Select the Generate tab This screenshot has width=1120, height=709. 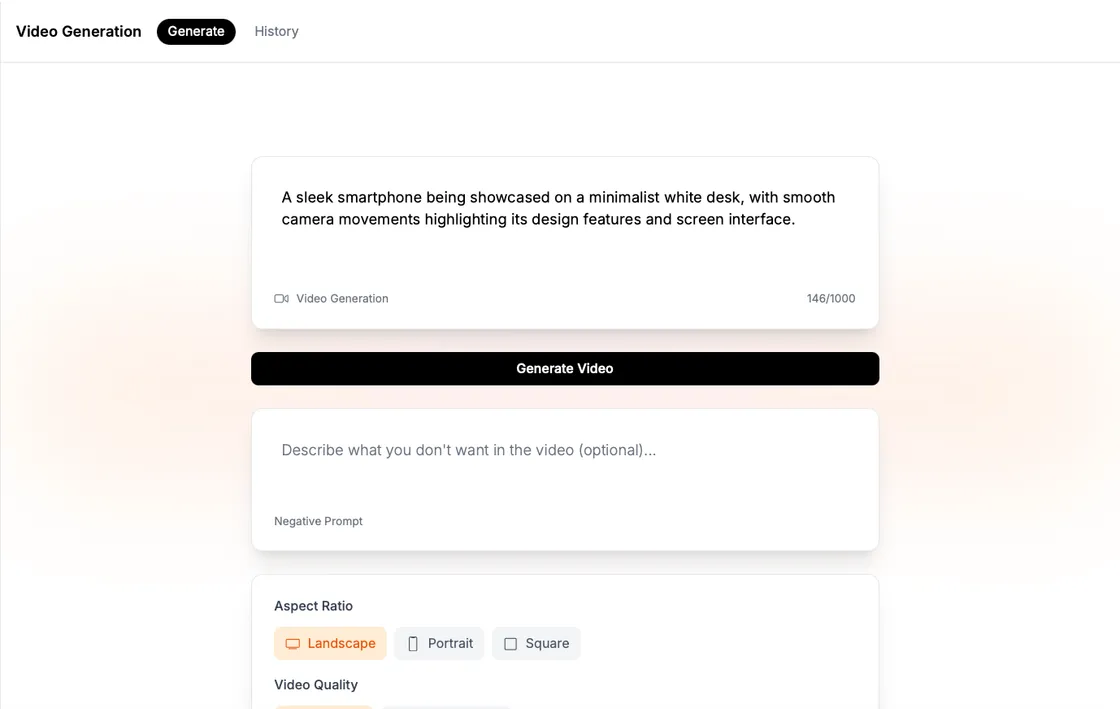tap(196, 31)
